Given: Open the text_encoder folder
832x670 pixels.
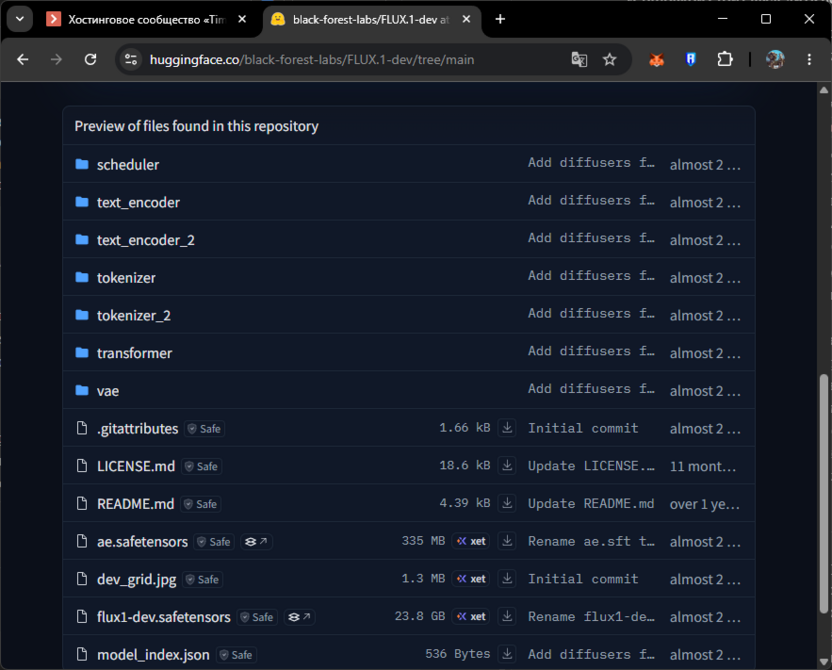Looking at the screenshot, I should click(x=138, y=202).
